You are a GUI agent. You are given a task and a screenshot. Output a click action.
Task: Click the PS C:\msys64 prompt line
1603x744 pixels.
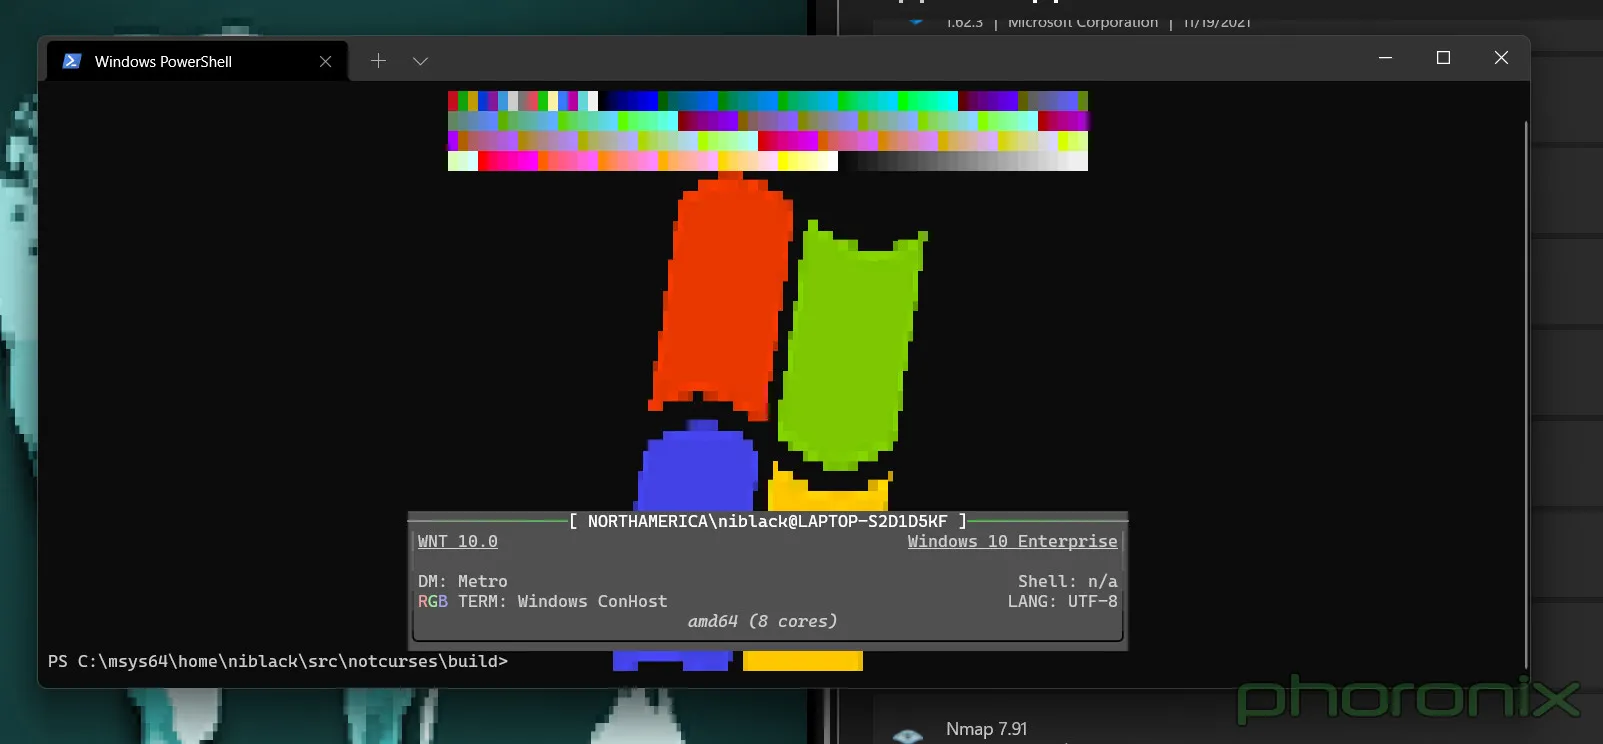click(x=278, y=661)
